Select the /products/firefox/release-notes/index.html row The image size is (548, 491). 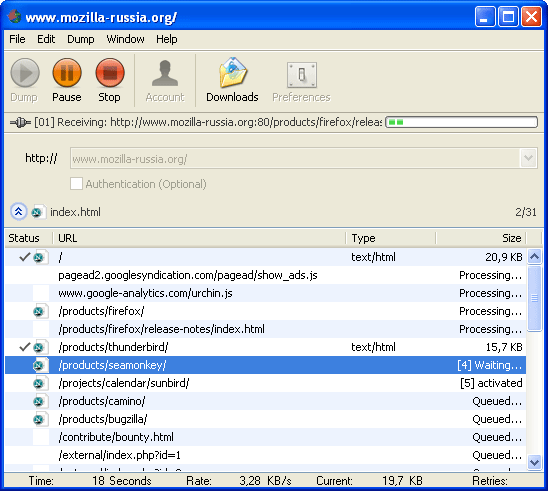pyautogui.click(x=266, y=329)
